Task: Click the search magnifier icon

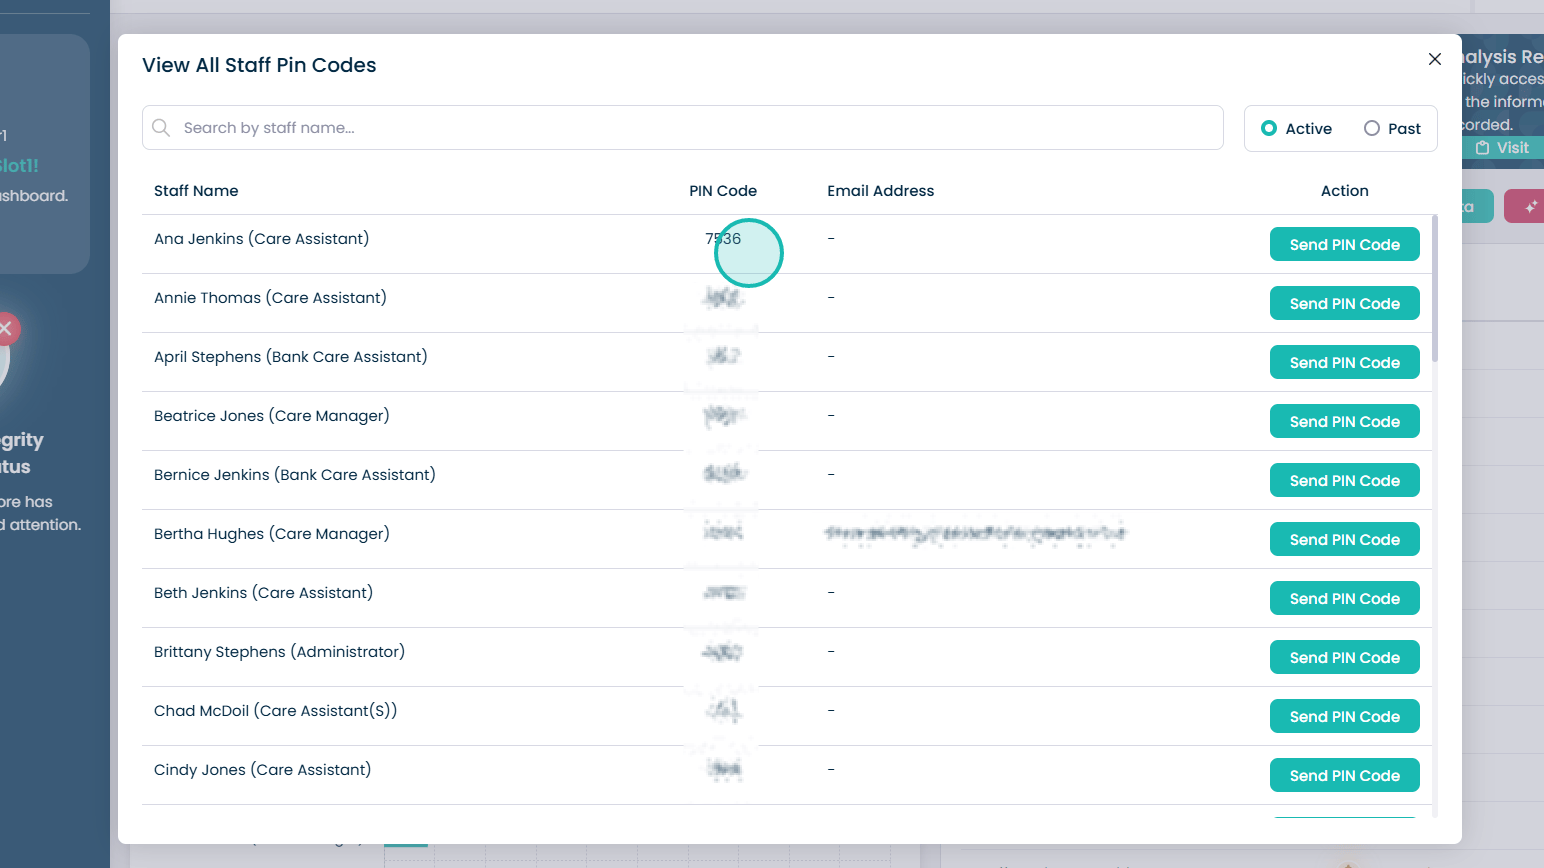Action: [161, 128]
